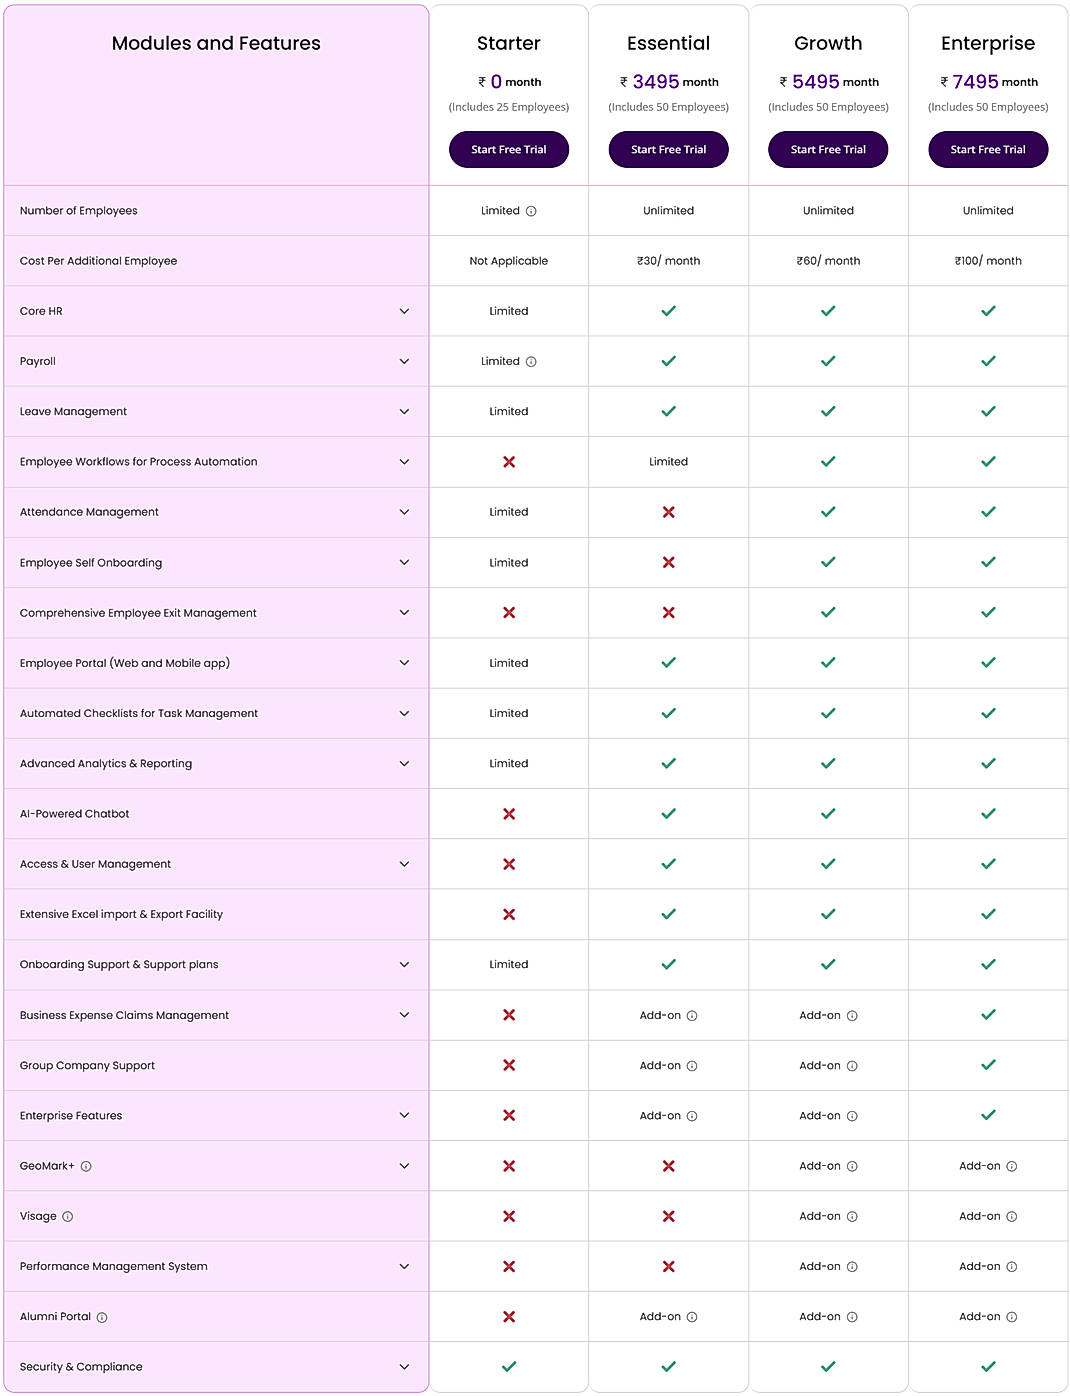Click the Growth plan price label

click(x=828, y=80)
